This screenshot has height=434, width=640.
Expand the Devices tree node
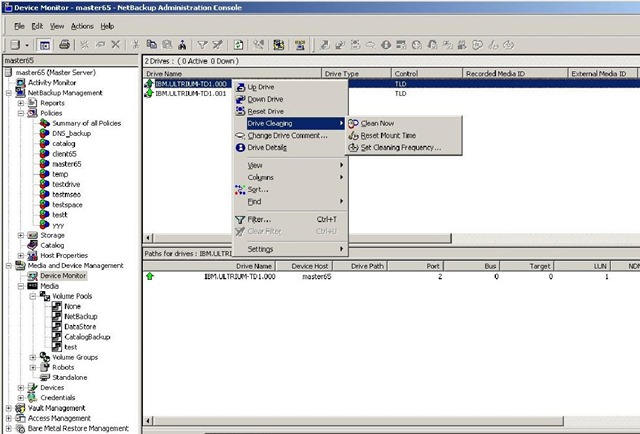21,388
